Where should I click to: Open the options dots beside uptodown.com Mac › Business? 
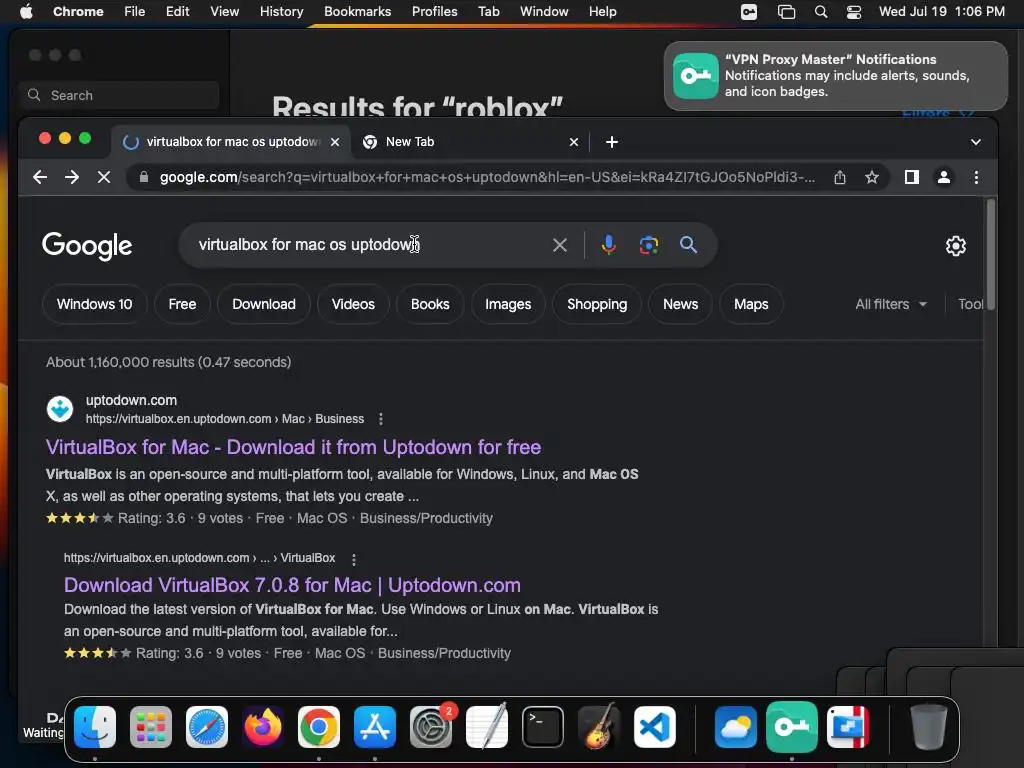click(381, 419)
